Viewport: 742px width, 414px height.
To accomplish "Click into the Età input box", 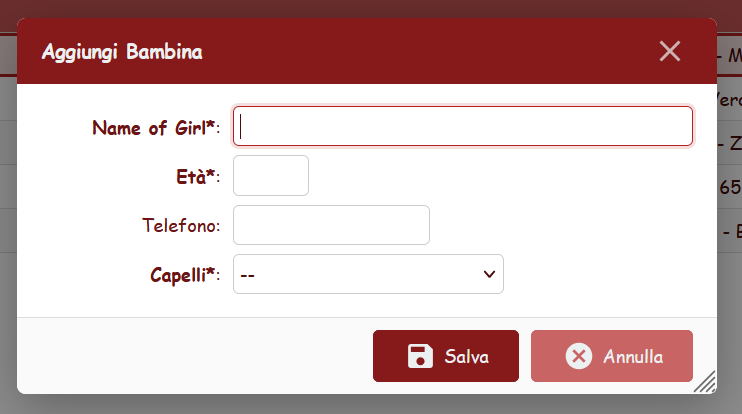I will click(271, 176).
